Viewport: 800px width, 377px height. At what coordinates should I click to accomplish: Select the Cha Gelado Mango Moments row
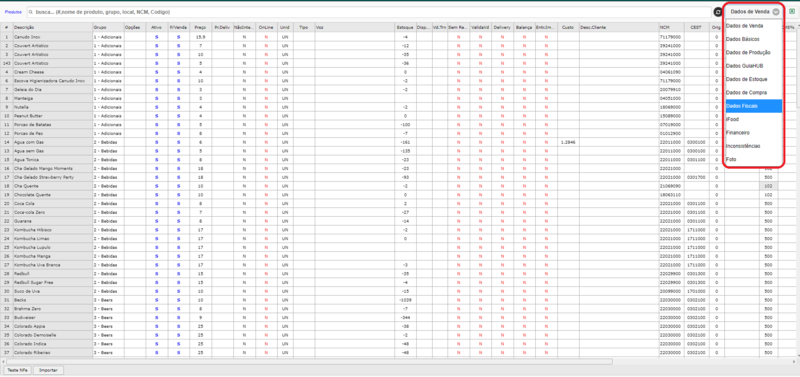[x=53, y=168]
